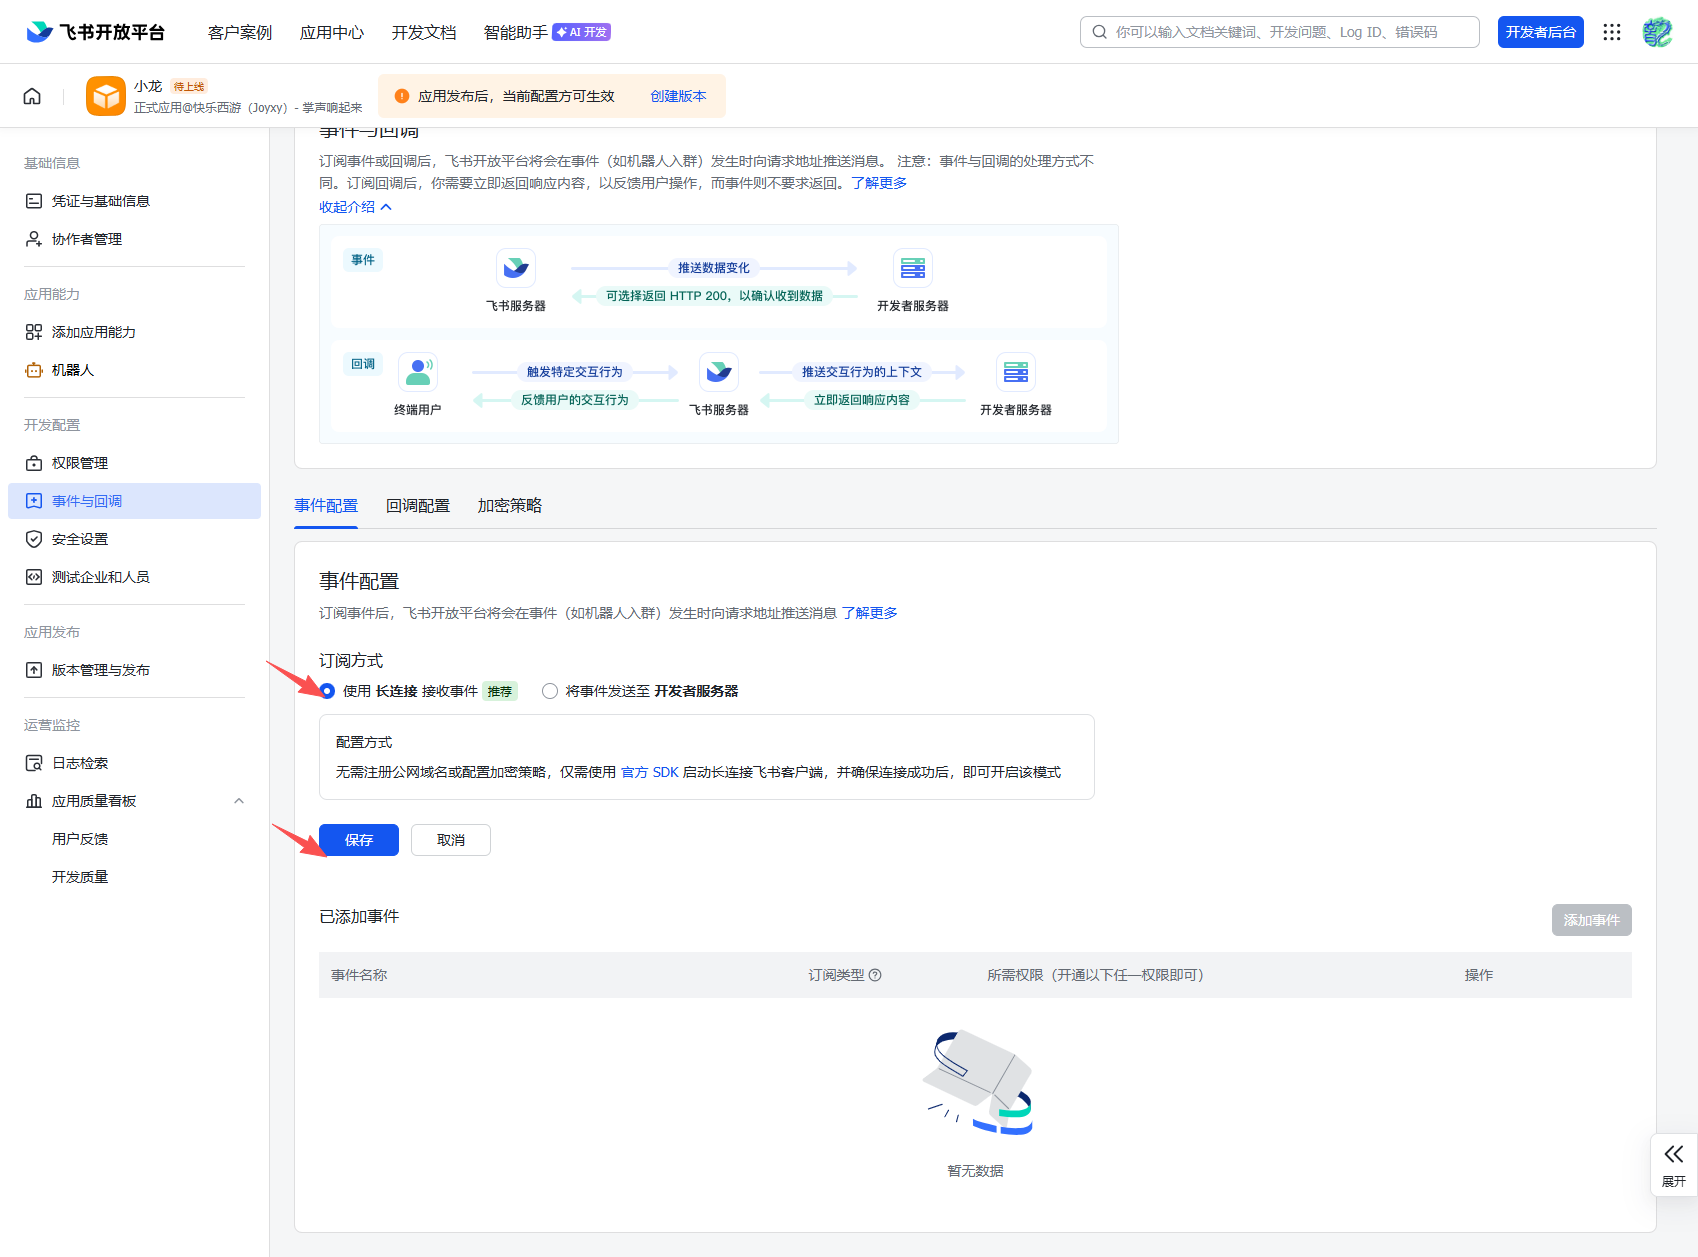Viewport: 1698px width, 1257px height.
Task: Click 协作者管理 person icon
Action: coord(34,239)
